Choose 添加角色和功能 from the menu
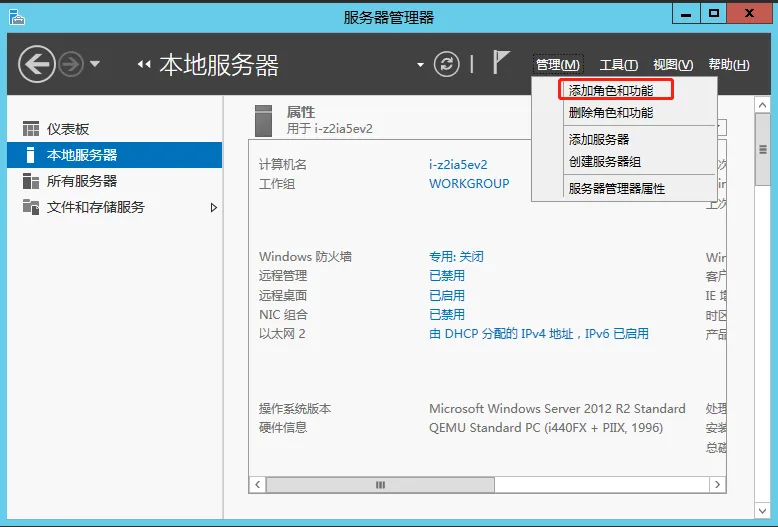 [x=611, y=90]
